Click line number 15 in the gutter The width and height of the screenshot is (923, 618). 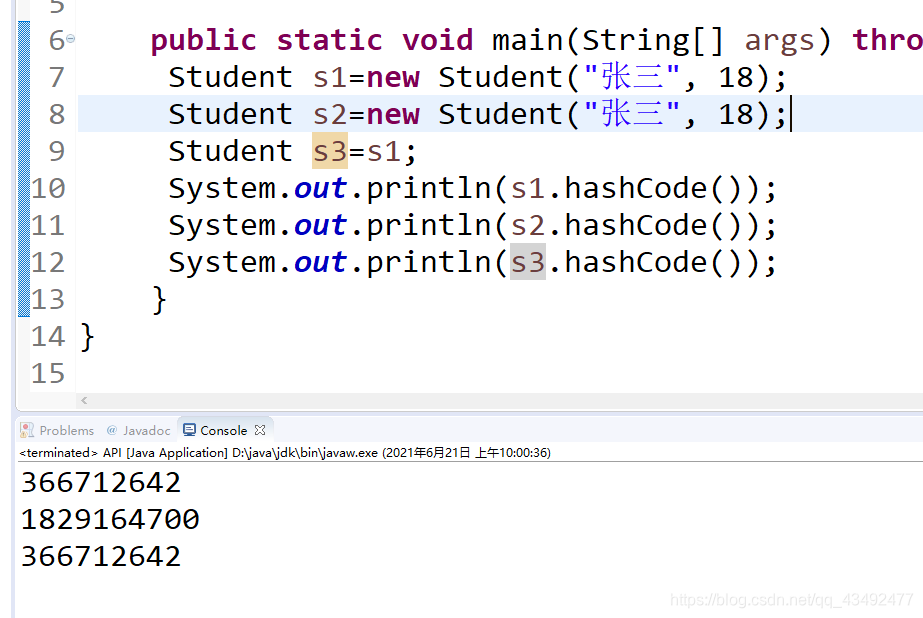tap(48, 374)
